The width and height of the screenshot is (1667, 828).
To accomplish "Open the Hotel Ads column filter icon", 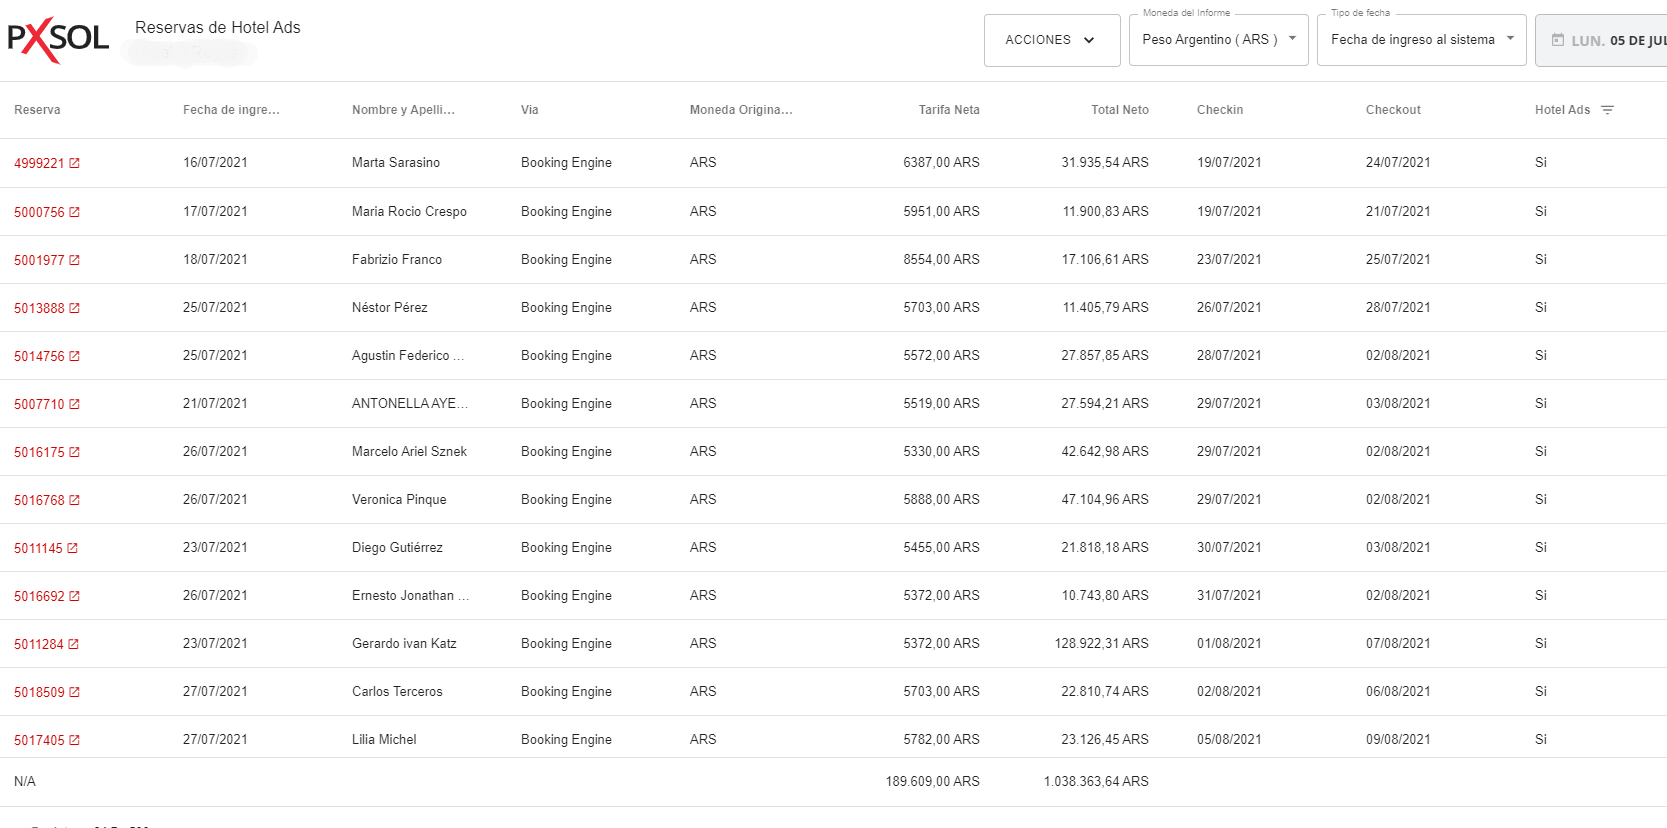I will click(x=1607, y=110).
